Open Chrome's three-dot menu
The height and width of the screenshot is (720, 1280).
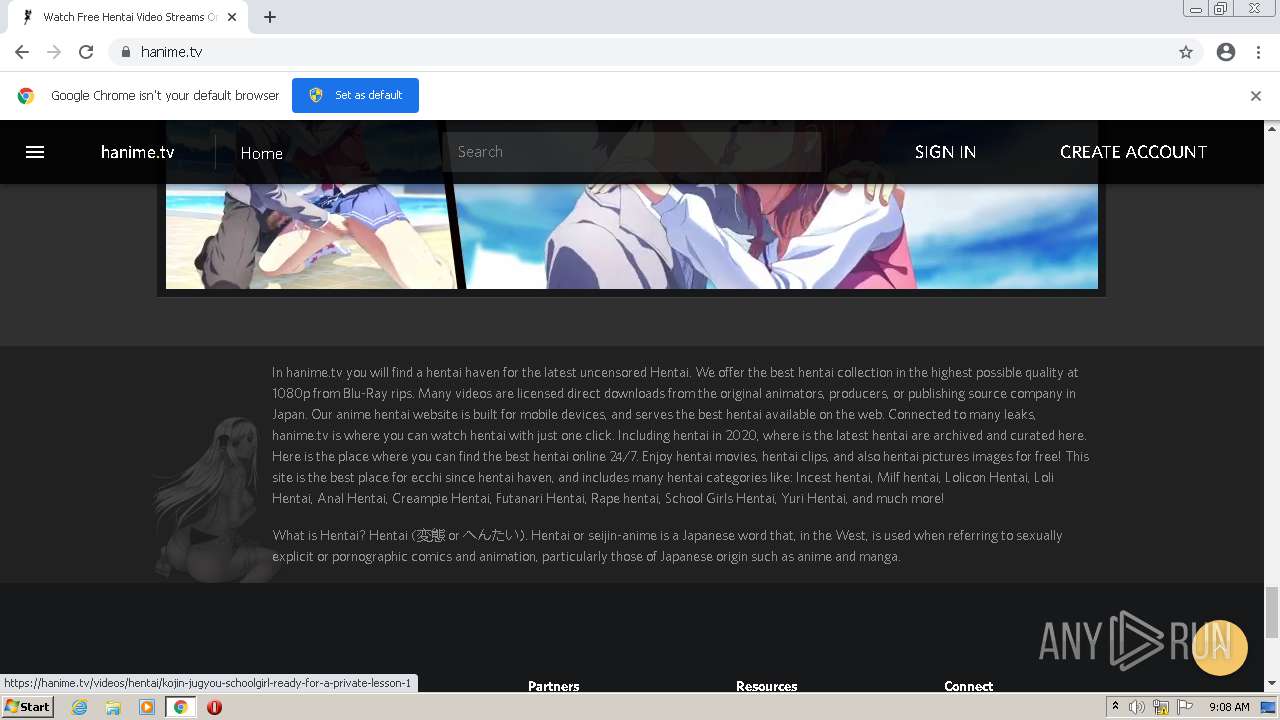(1258, 52)
